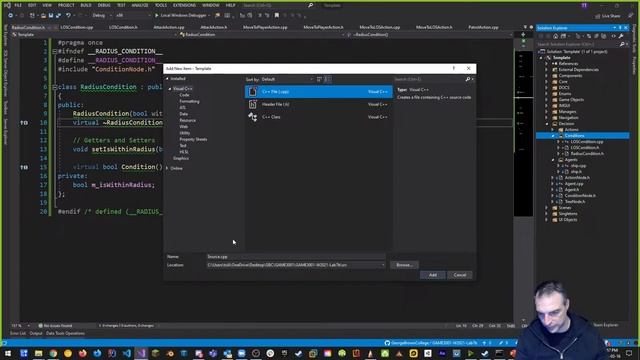Start Local Windows Debugger
The image size is (640, 360).
tap(182, 16)
